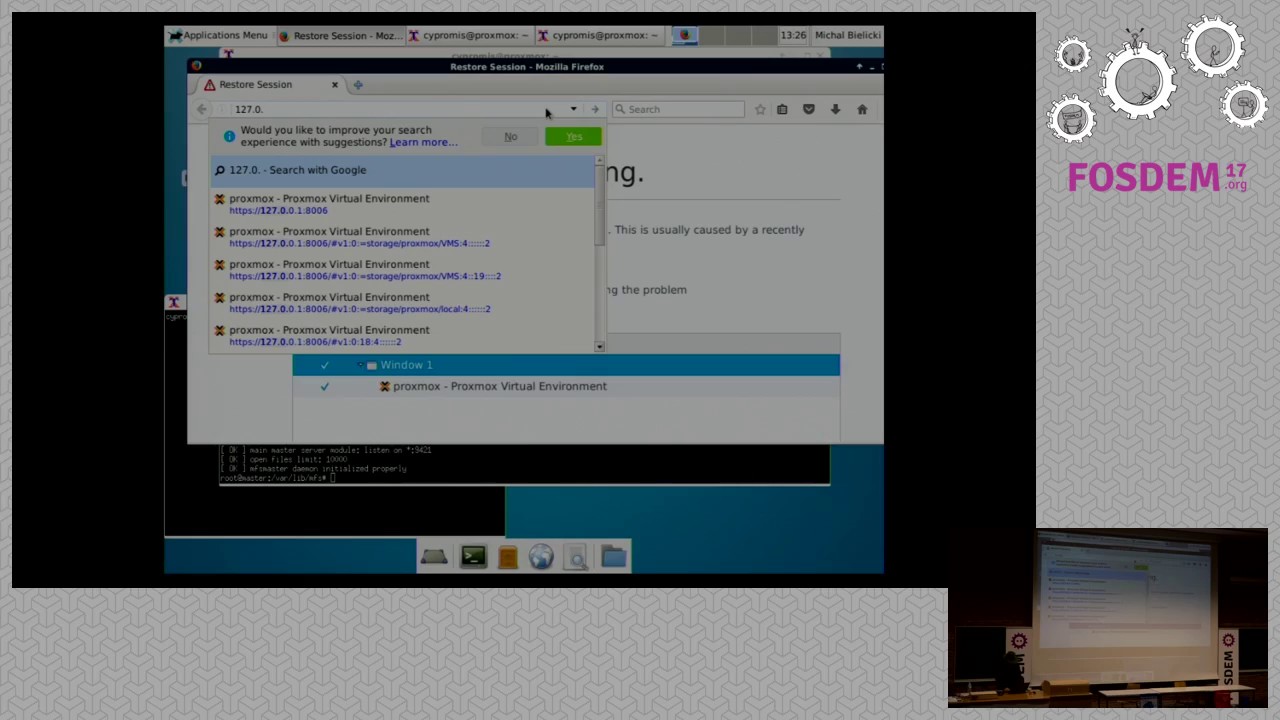Choose suggestion ending storage/proxmox/local:4:::::2
The image size is (1280, 720).
pos(402,303)
